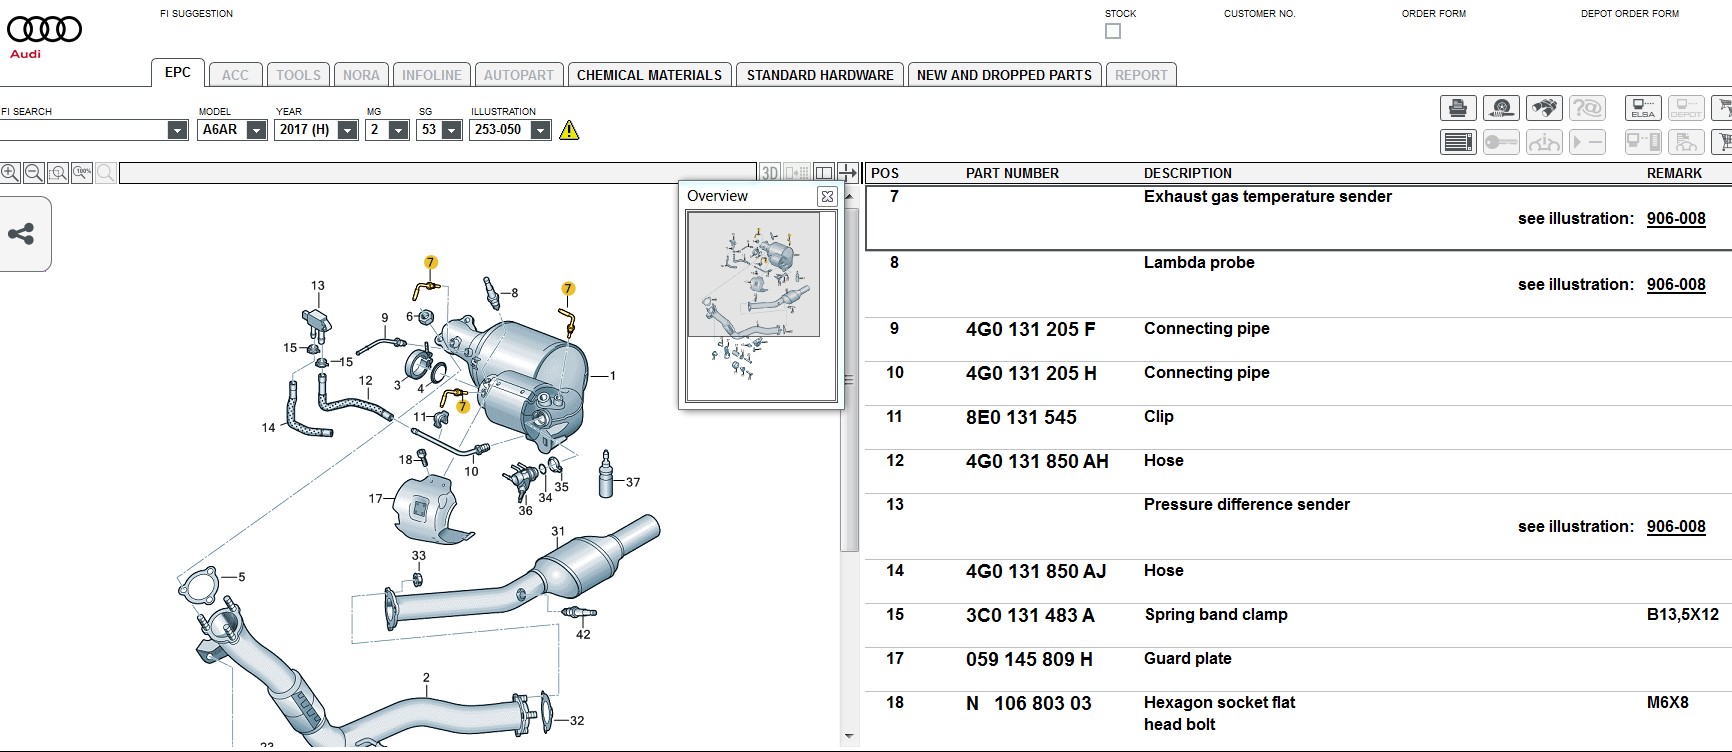This screenshot has width=1732, height=752.
Task: Click the vehicle document icon
Action: pos(1686,142)
